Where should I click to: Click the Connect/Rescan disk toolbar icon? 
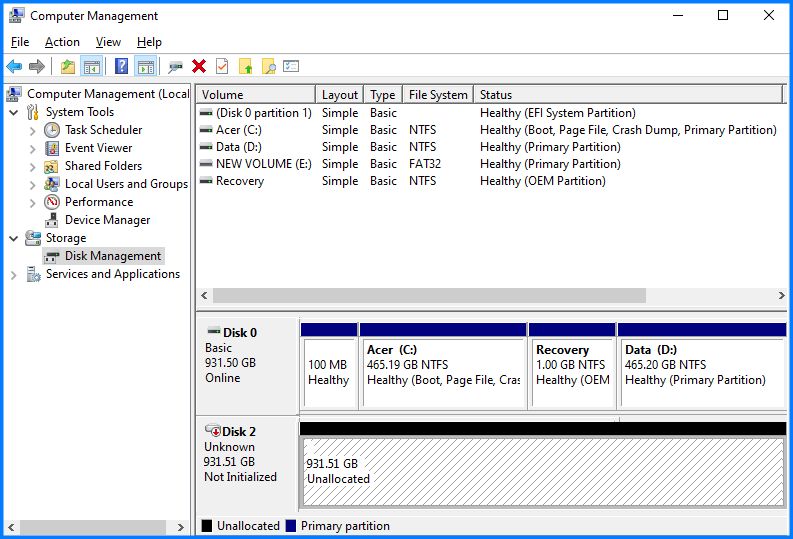click(175, 67)
